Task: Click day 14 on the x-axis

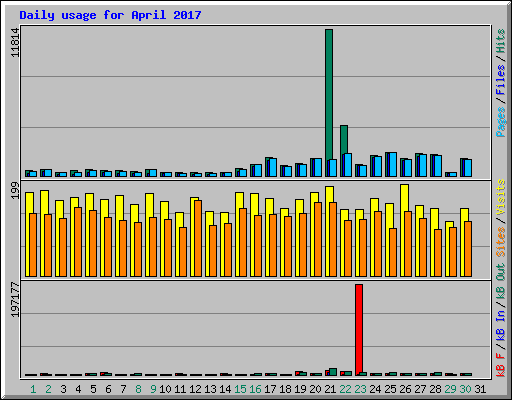Action: click(225, 389)
